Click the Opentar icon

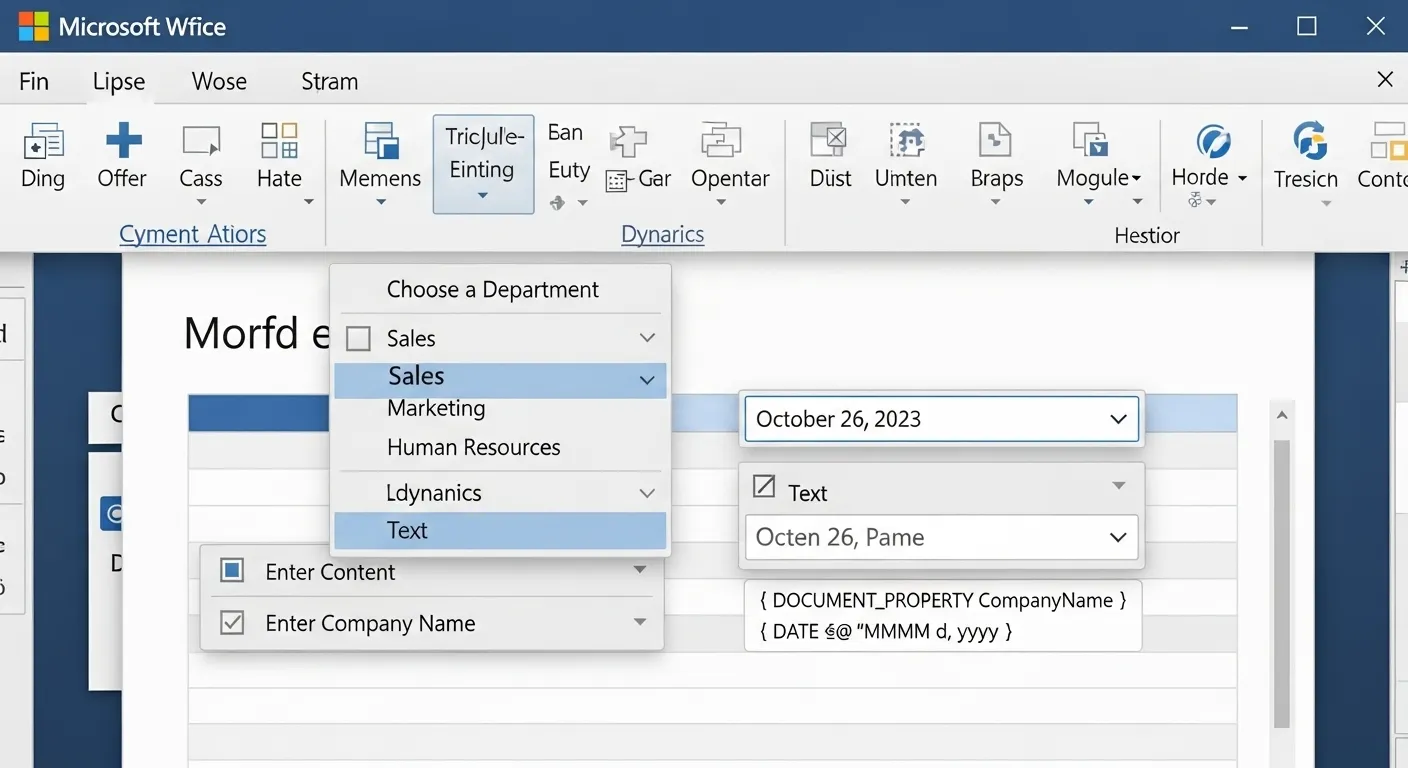pyautogui.click(x=721, y=141)
